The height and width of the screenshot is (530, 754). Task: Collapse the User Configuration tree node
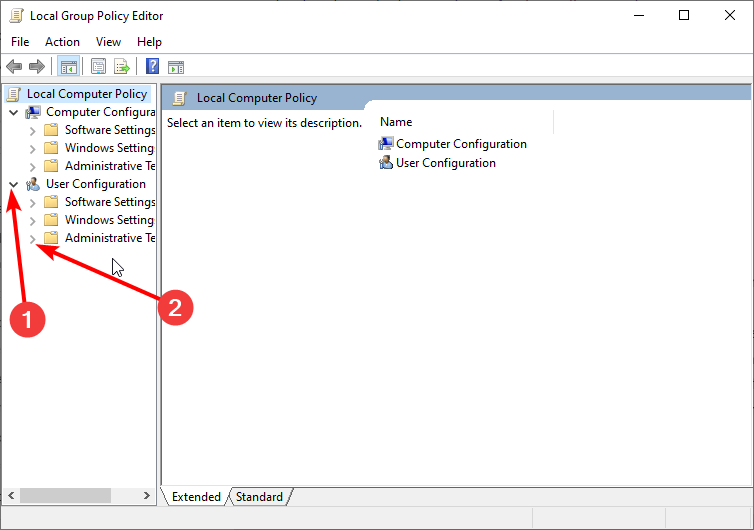[x=13, y=184]
